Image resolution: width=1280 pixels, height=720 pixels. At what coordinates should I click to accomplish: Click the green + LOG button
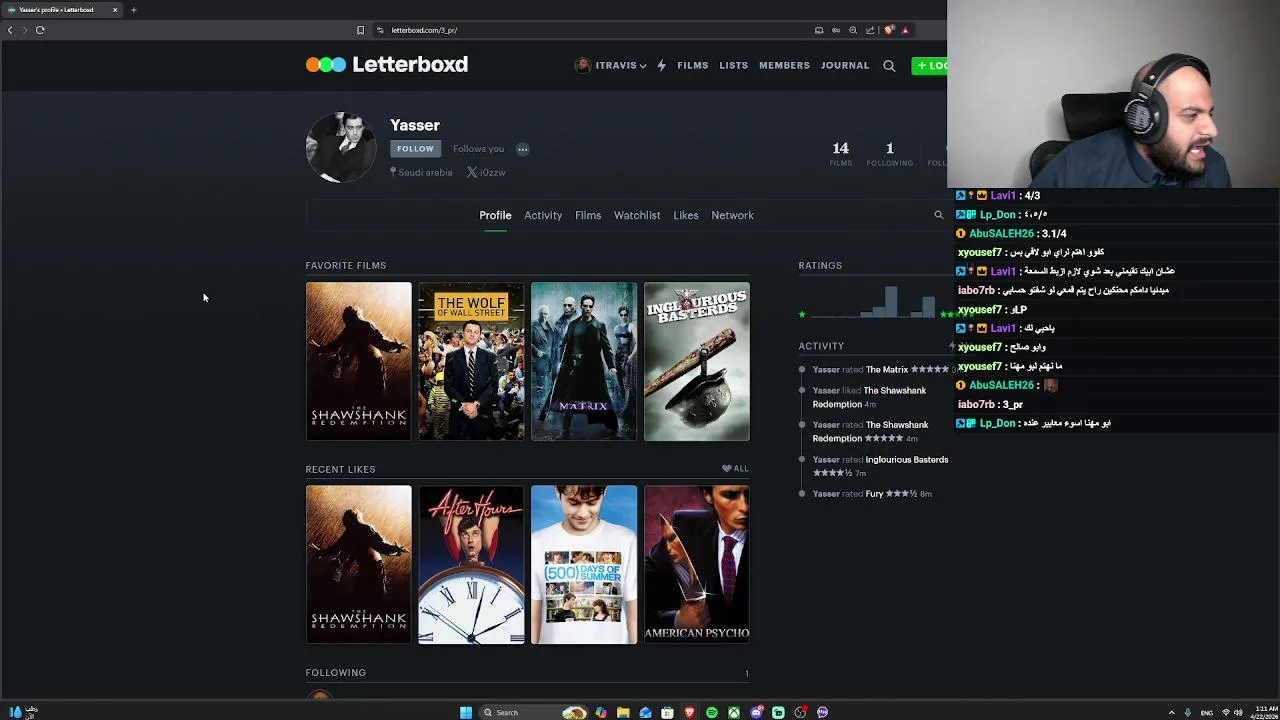pyautogui.click(x=930, y=65)
